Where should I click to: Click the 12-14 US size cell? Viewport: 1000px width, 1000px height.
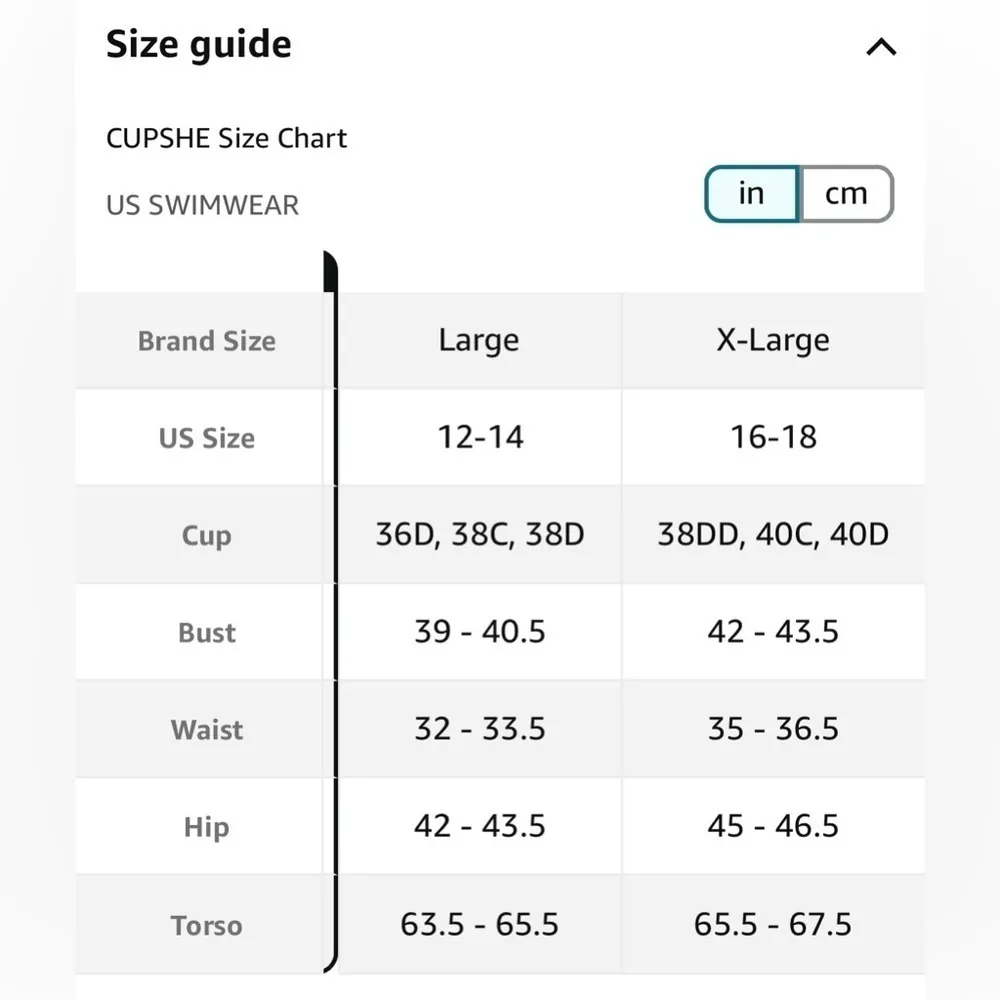tap(480, 437)
